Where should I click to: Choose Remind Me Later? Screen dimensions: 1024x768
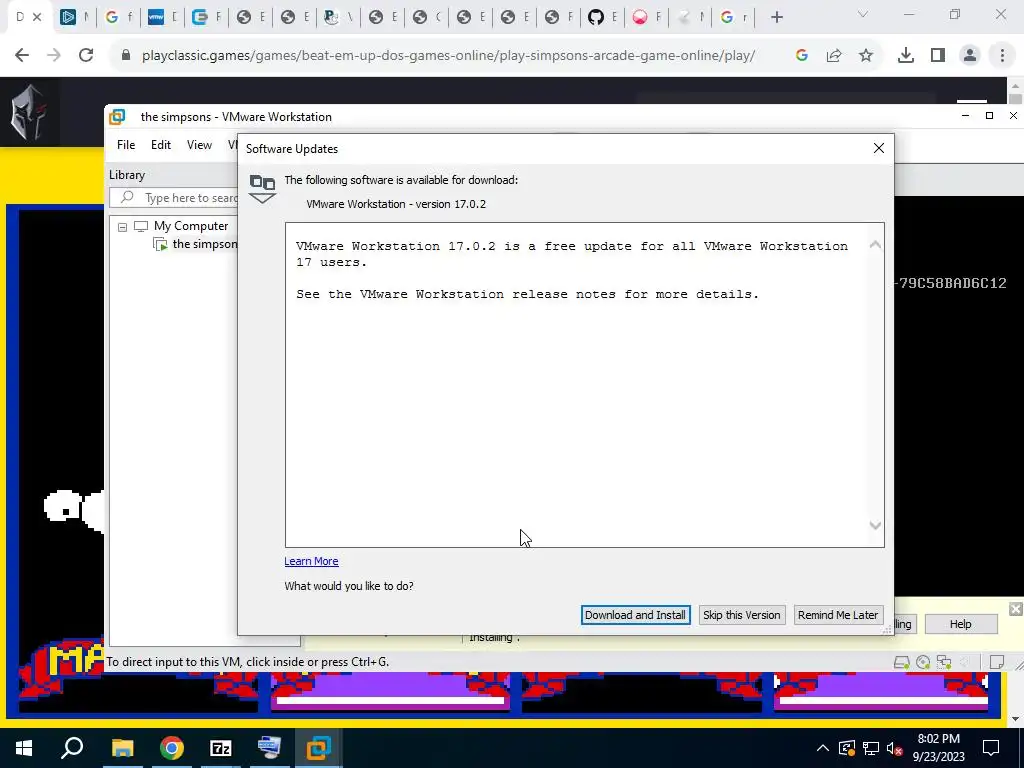pos(838,615)
